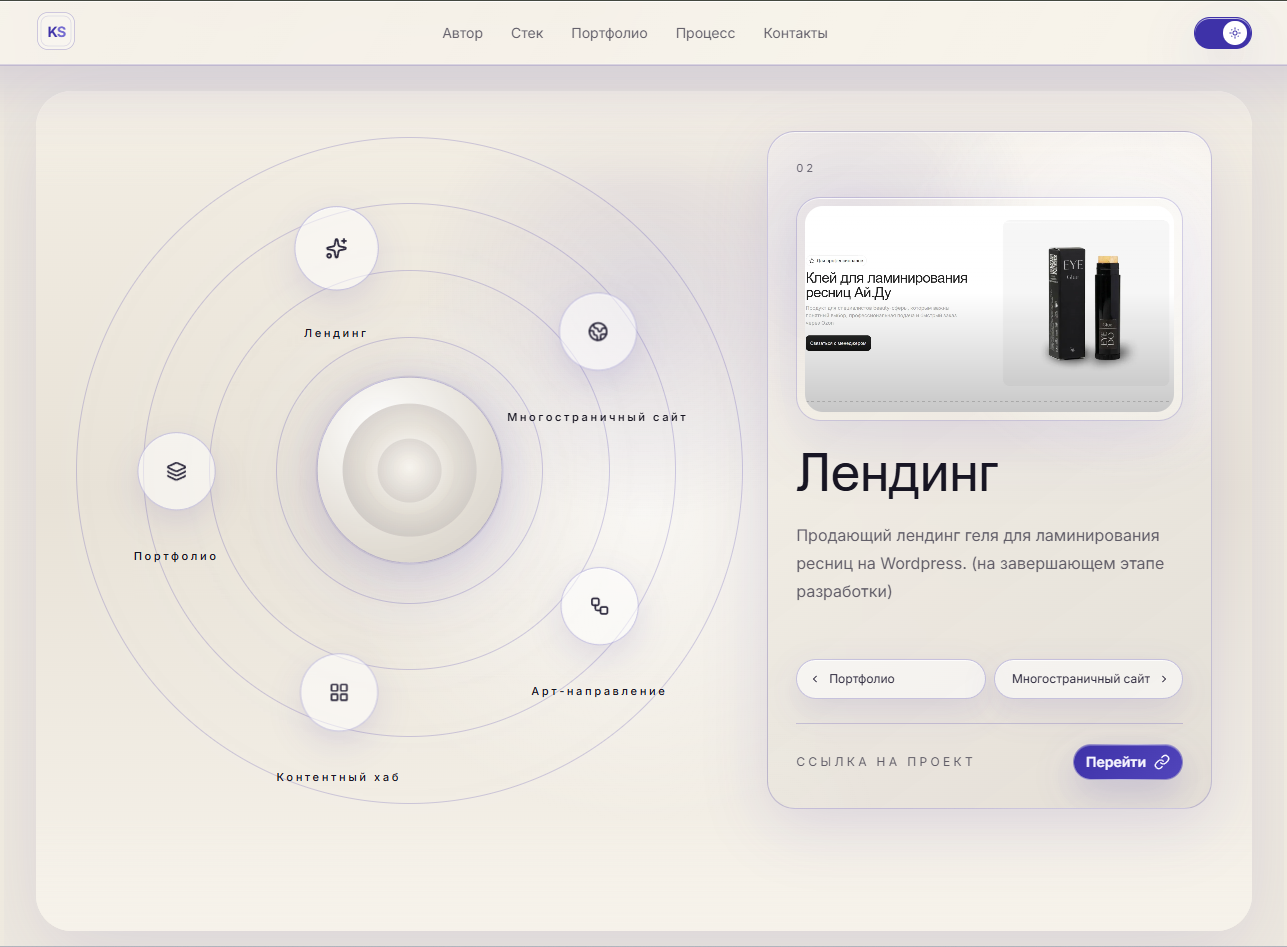
Task: Click the Продающий лендинг description paragraph
Action: [980, 563]
